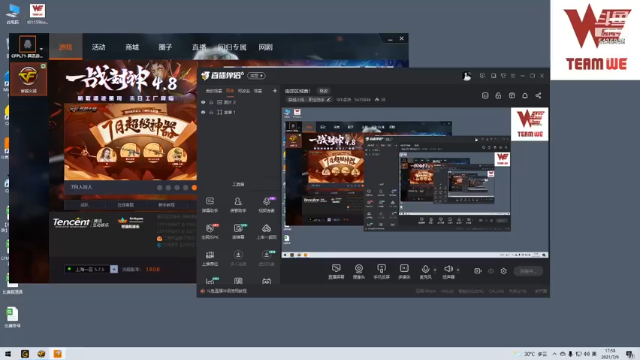Viewport: 640px width, 360px height.
Task: Add a 多媒体 media source
Action: click(x=404, y=271)
